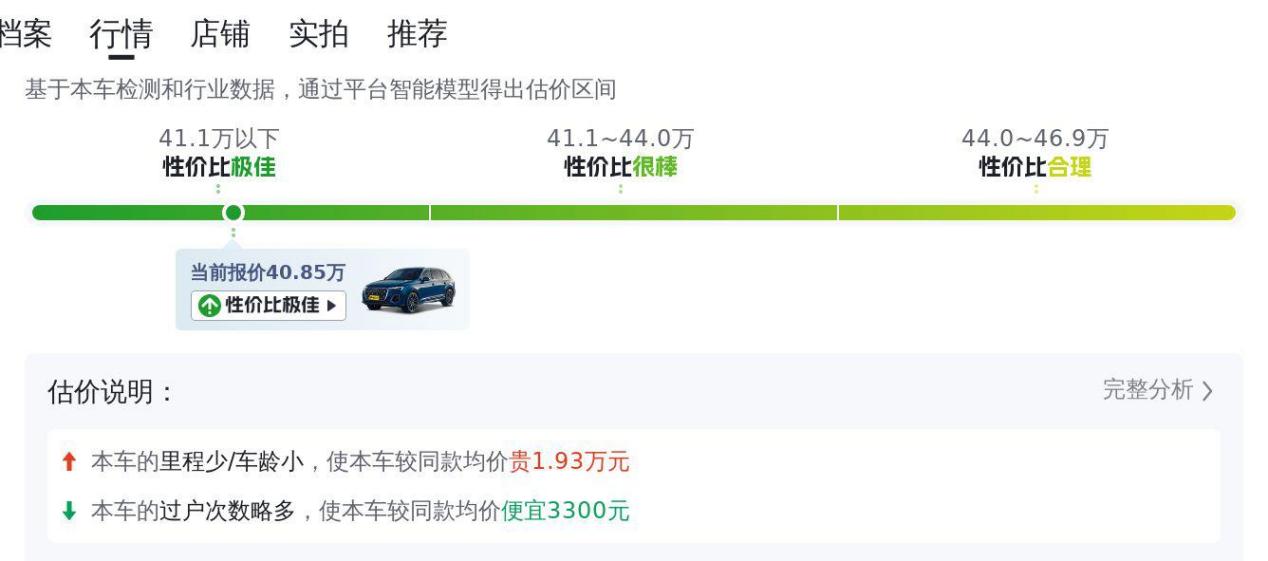This screenshot has height=561, width=1268.
Task: Click the 便宜3300元 green price text
Action: 566,511
